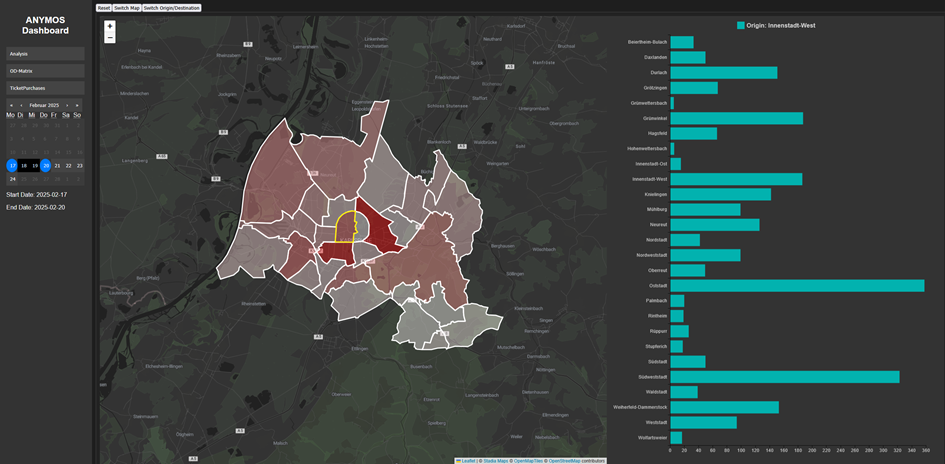Click the Beiertheim-Bulach axis label
The height and width of the screenshot is (464, 945).
coord(647,42)
